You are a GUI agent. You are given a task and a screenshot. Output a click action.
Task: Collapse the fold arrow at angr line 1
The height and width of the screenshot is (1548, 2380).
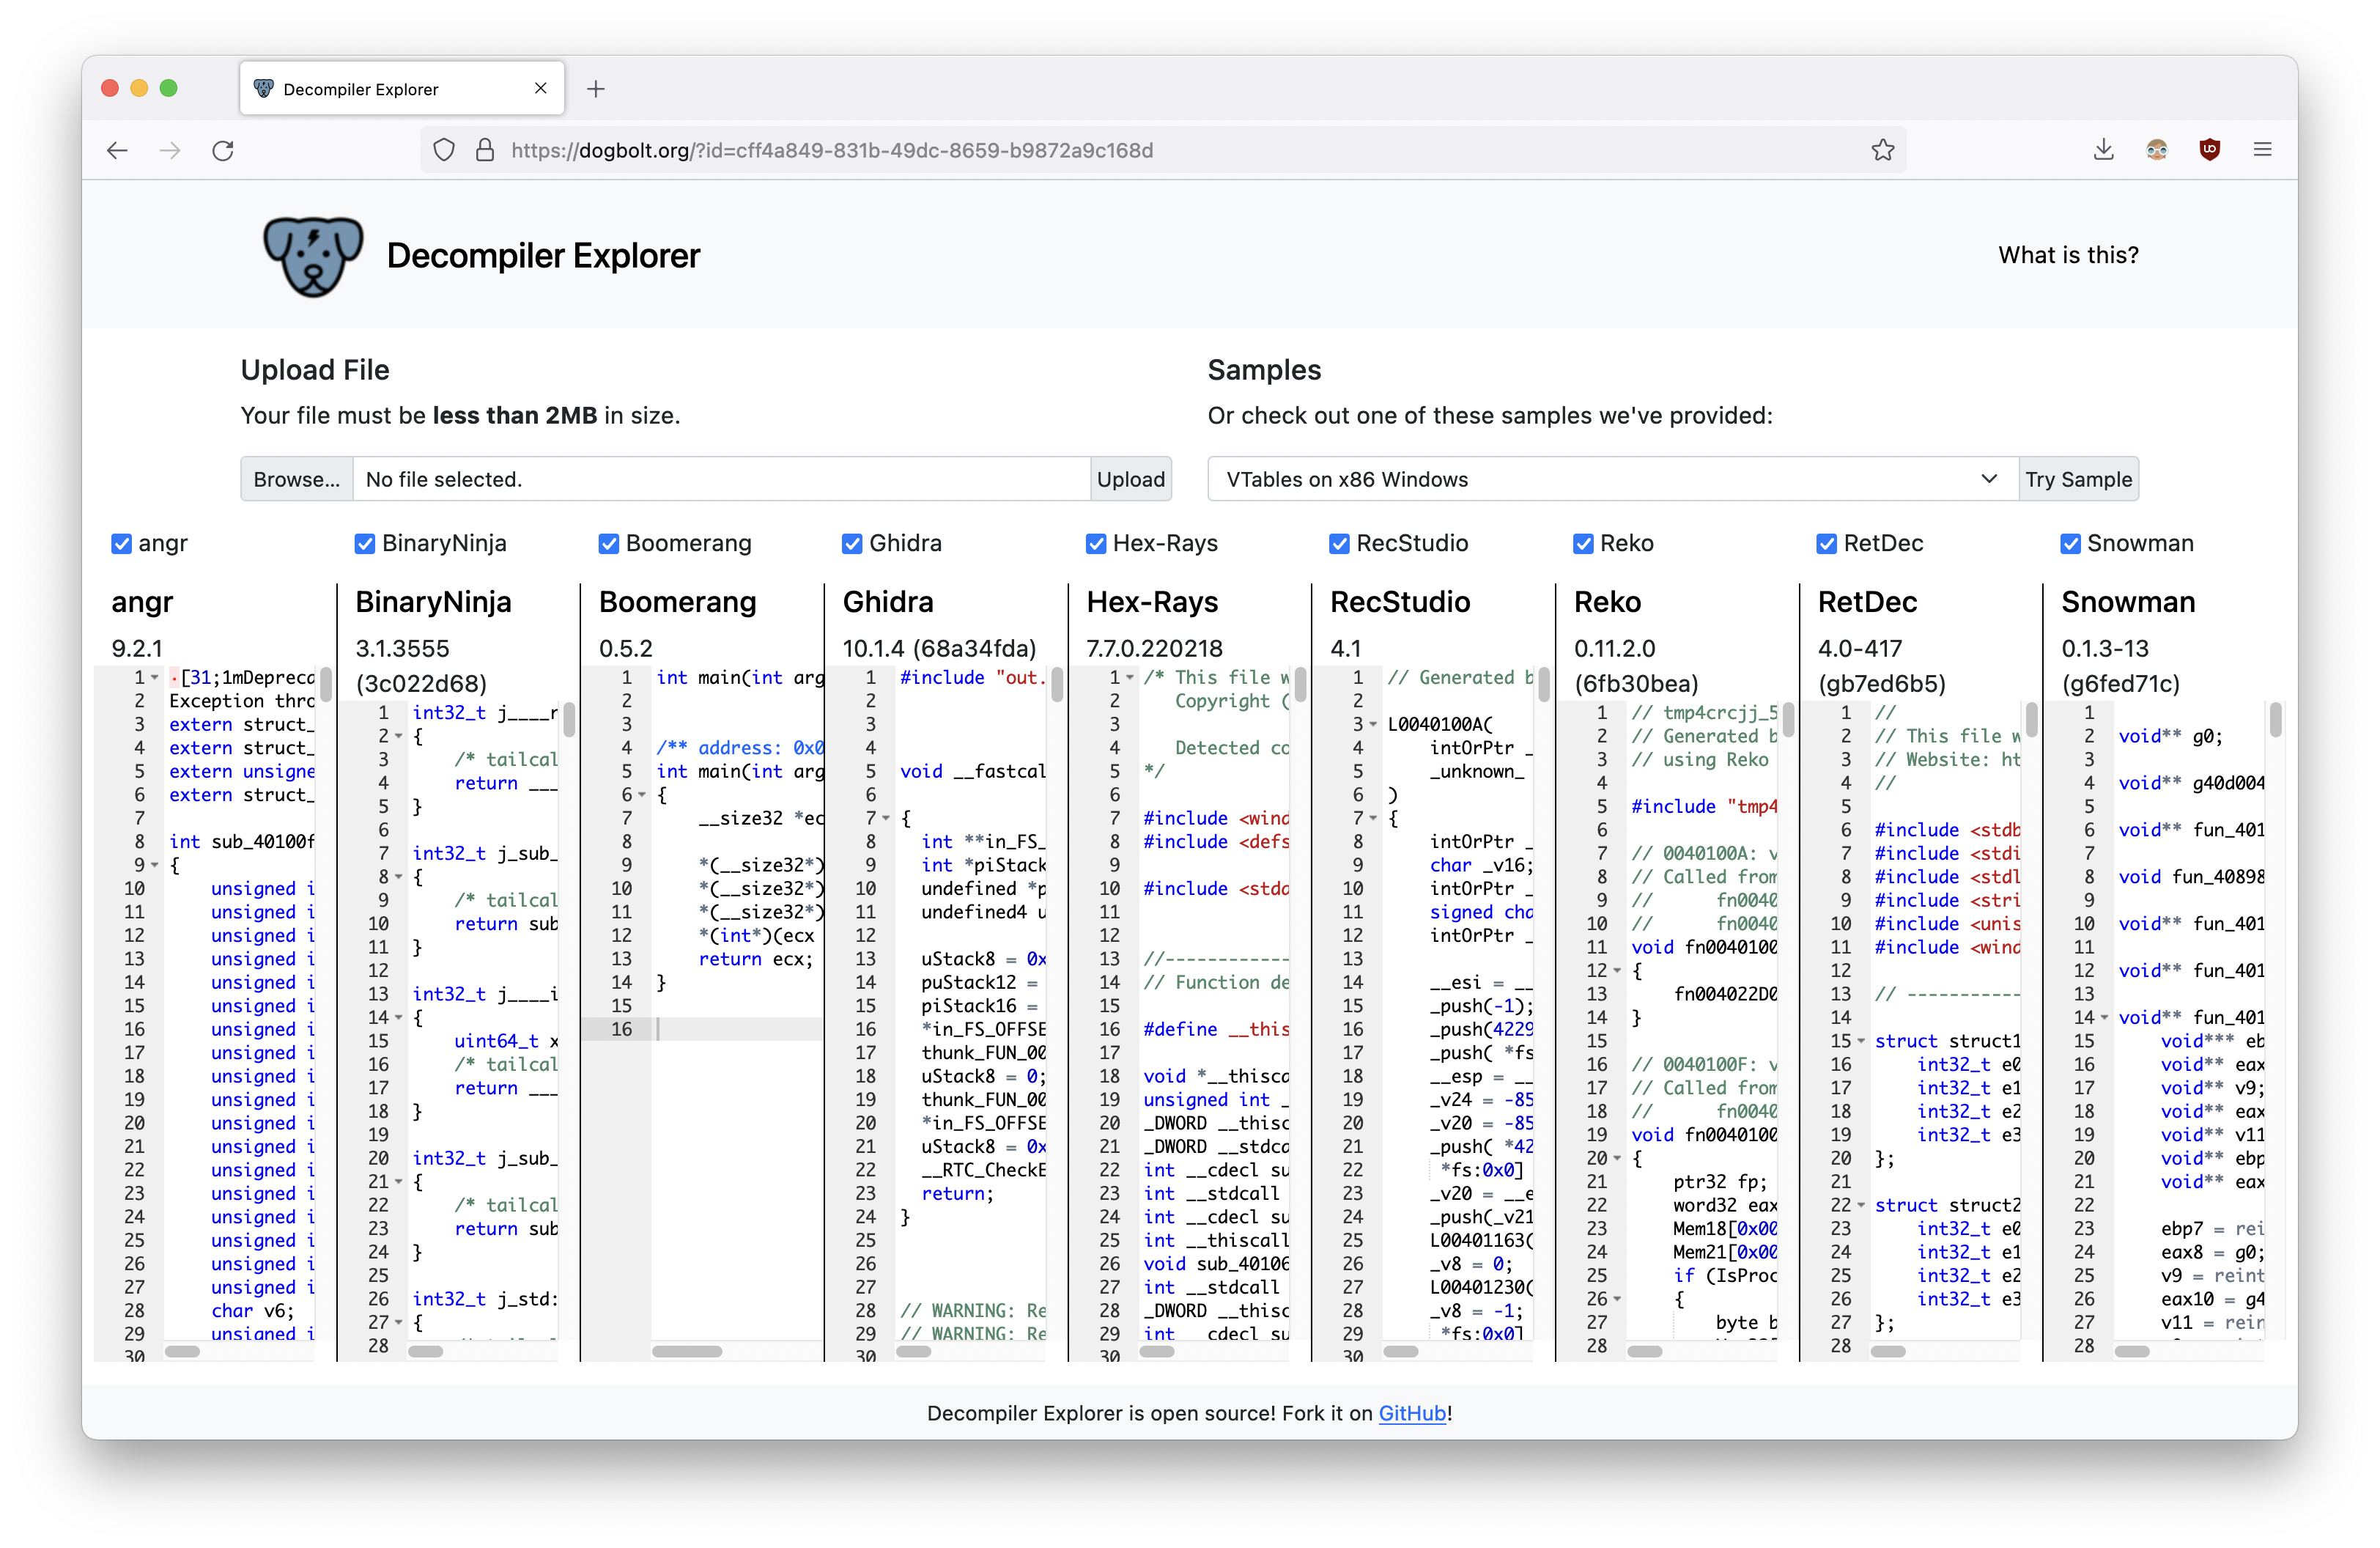pos(155,678)
